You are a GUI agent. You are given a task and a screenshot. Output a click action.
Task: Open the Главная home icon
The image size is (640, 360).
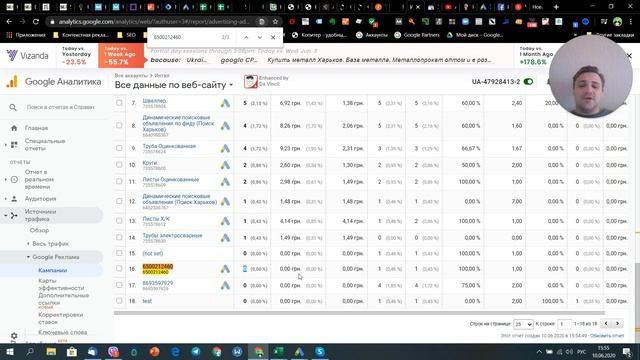pos(14,128)
